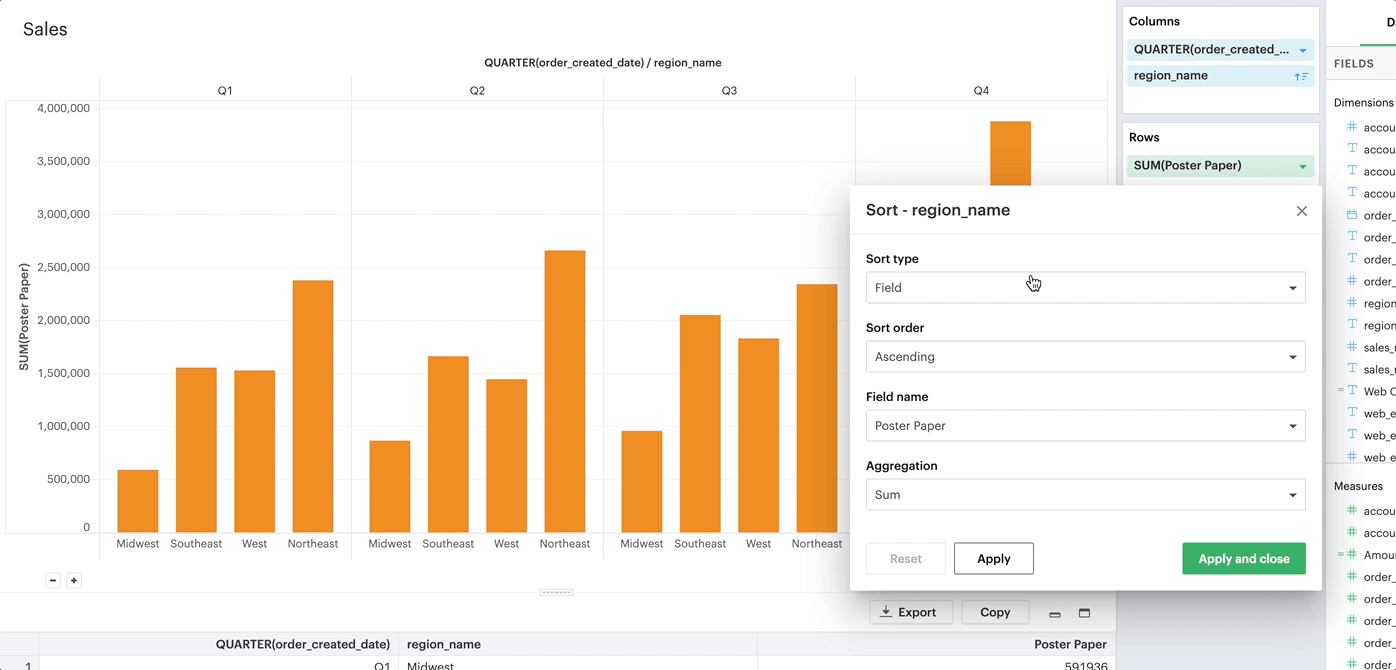Click the zoom-out minus icon below the chart

[52, 580]
